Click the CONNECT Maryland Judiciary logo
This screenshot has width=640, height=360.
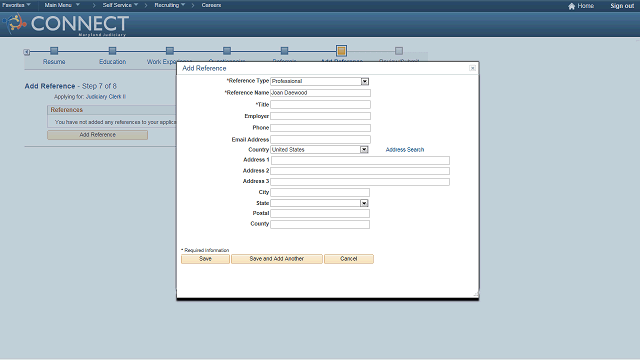66,24
